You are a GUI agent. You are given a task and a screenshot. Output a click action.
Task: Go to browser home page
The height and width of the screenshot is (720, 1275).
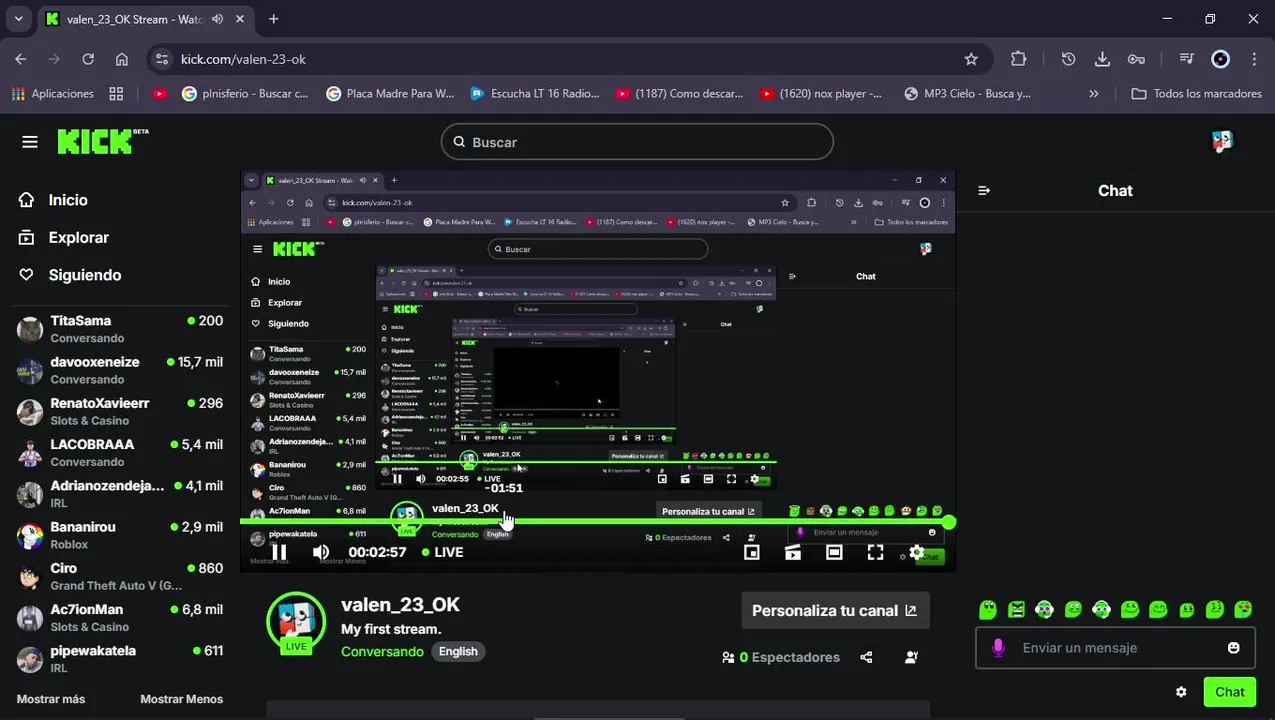pos(122,59)
